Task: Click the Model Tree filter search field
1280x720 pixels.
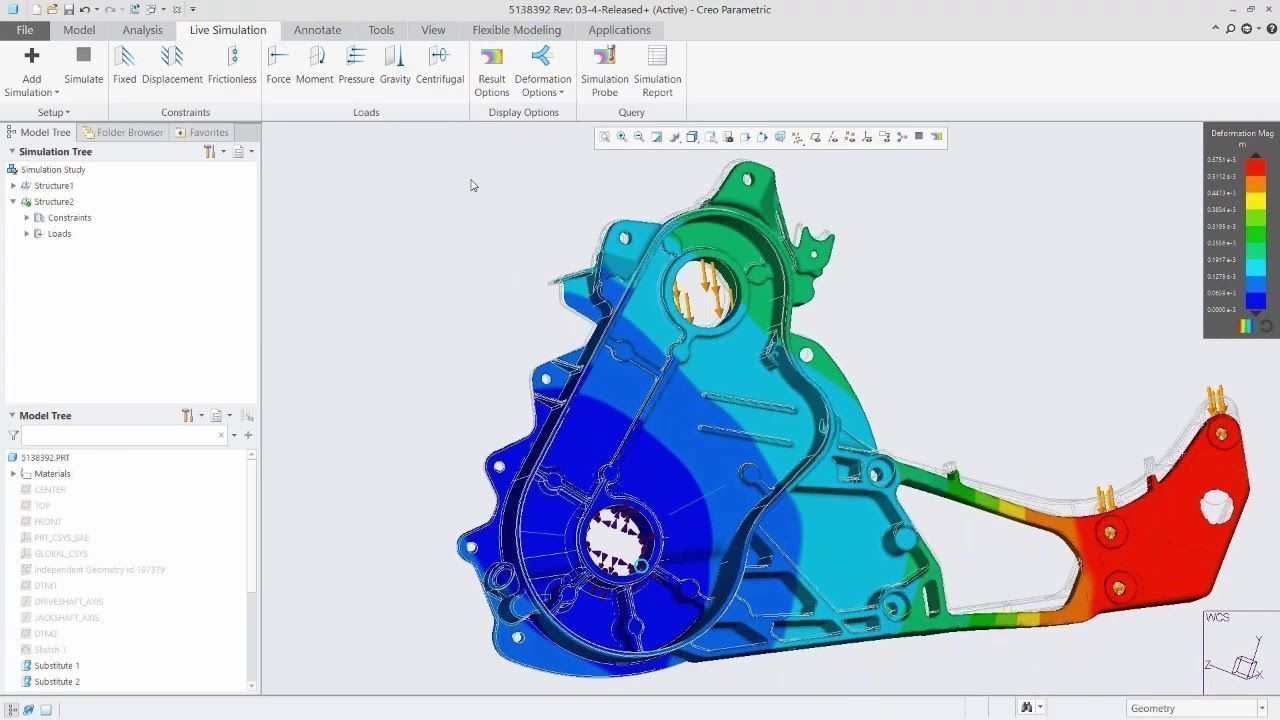Action: point(120,436)
